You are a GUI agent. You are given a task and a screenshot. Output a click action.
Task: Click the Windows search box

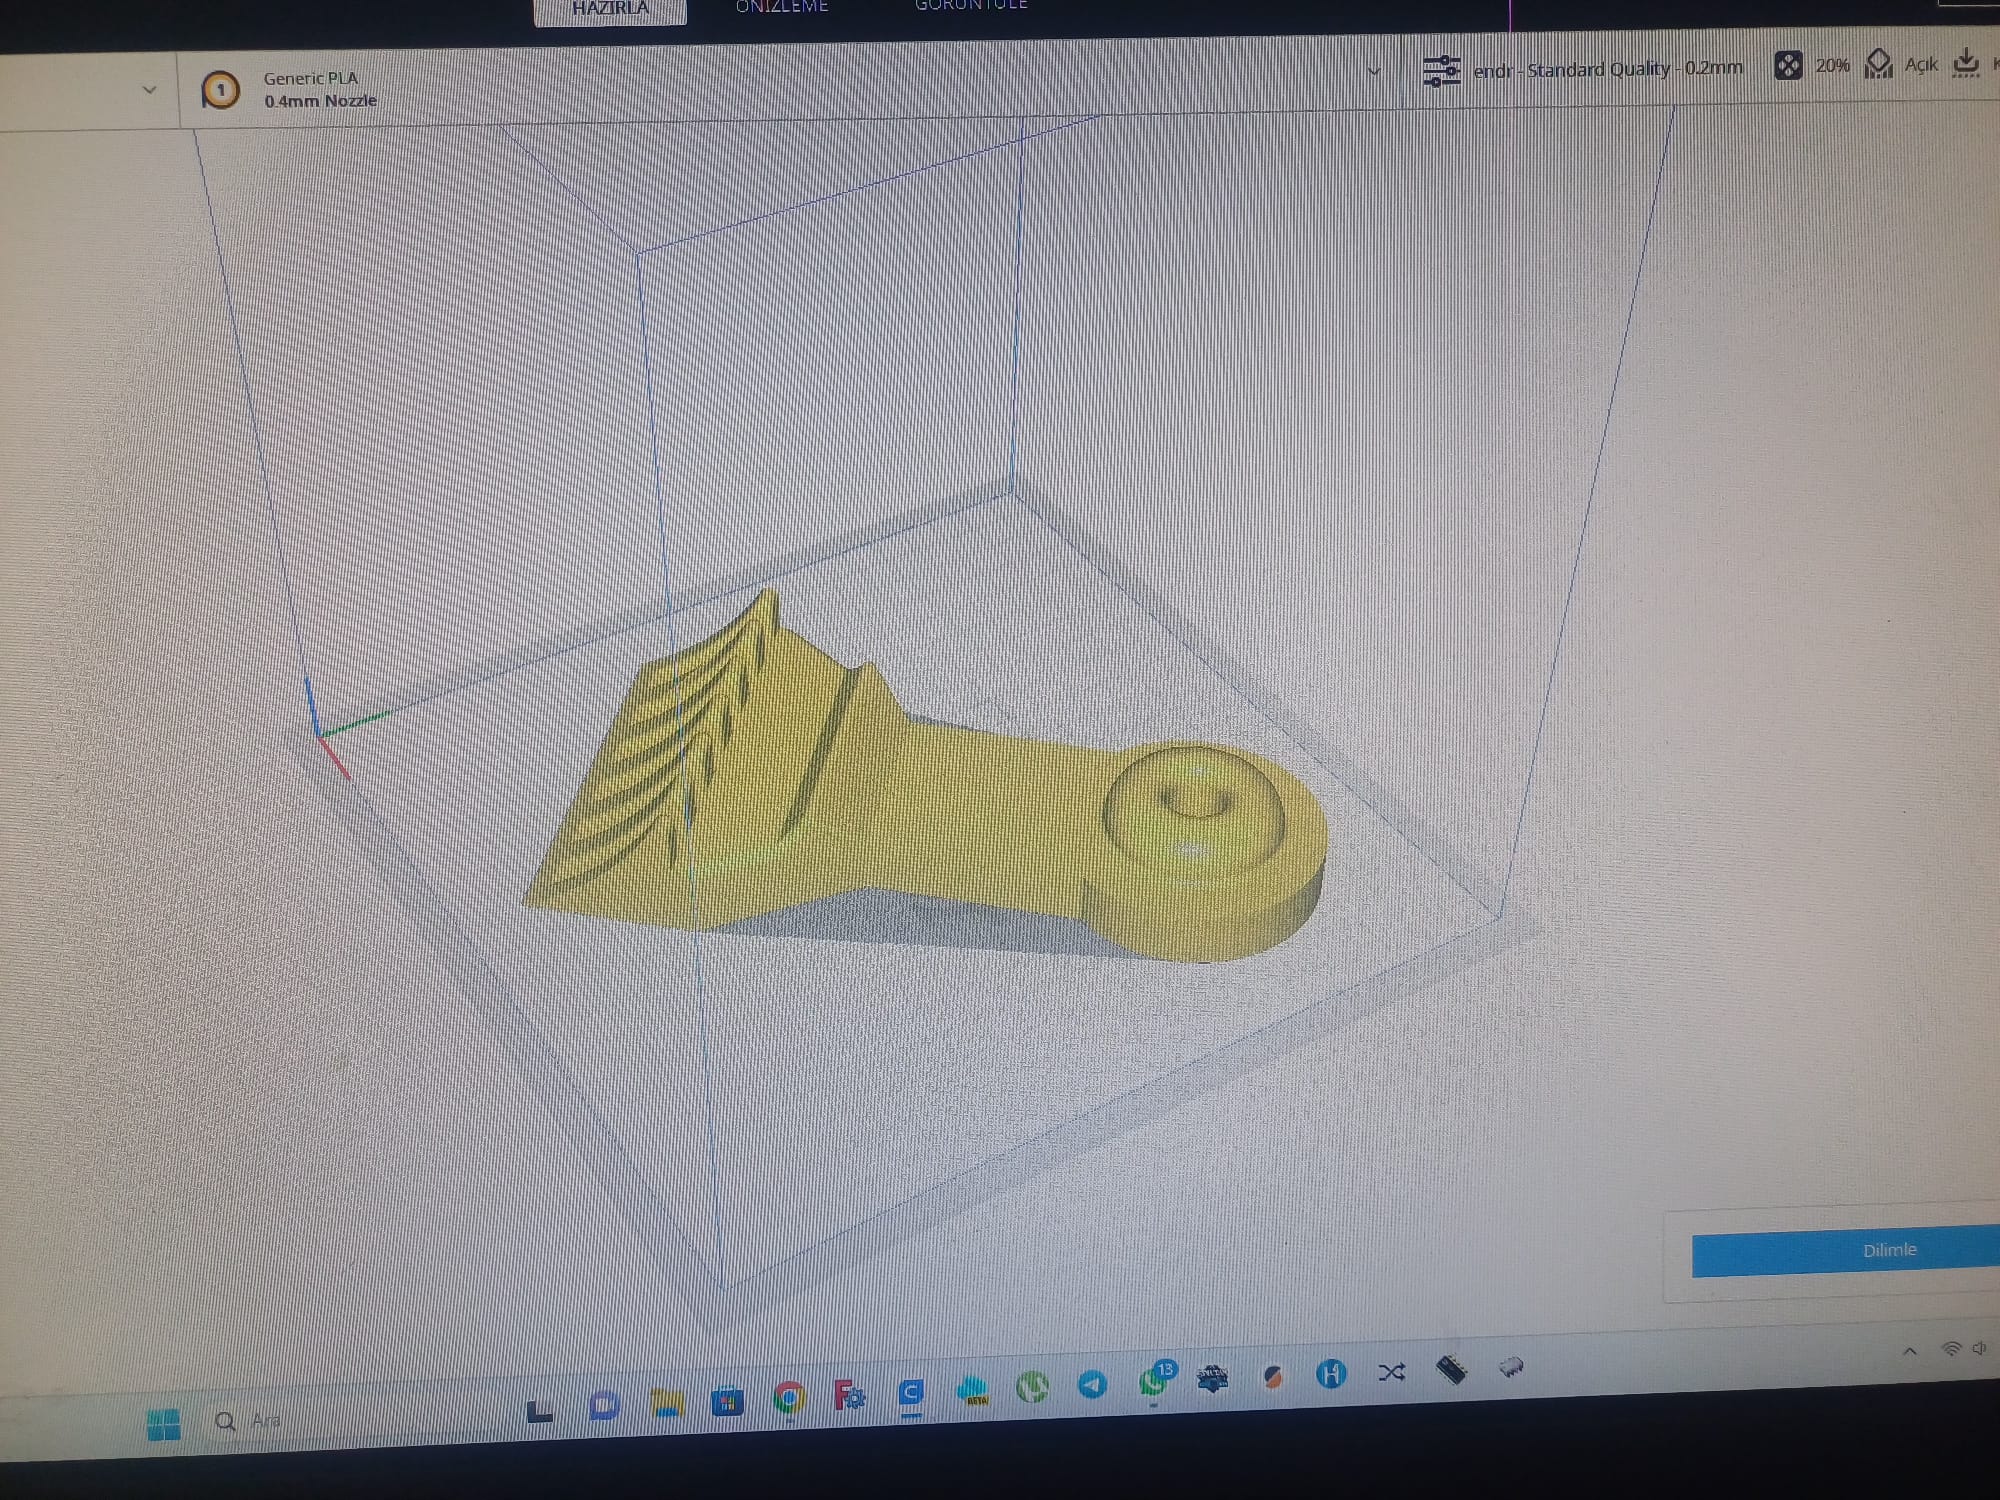point(265,1420)
